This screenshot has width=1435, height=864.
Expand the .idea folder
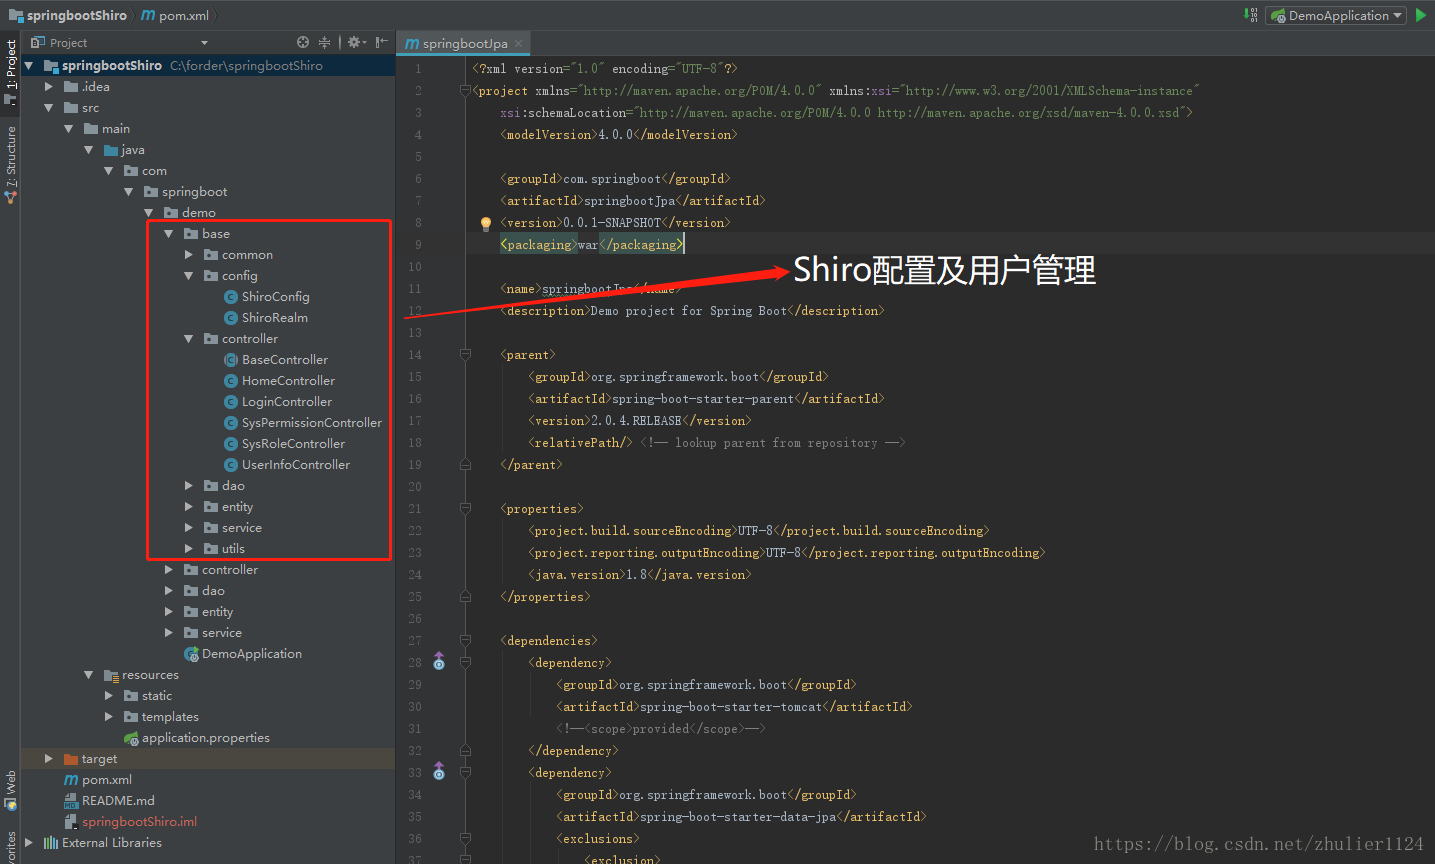click(x=48, y=86)
